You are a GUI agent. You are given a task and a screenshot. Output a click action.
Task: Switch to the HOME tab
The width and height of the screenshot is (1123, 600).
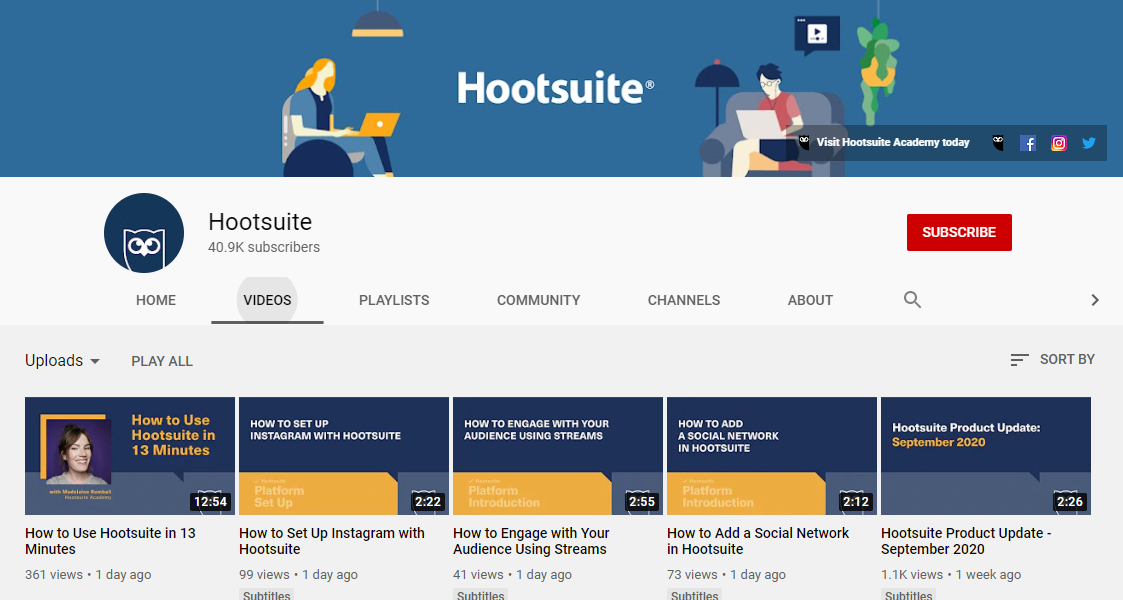156,300
